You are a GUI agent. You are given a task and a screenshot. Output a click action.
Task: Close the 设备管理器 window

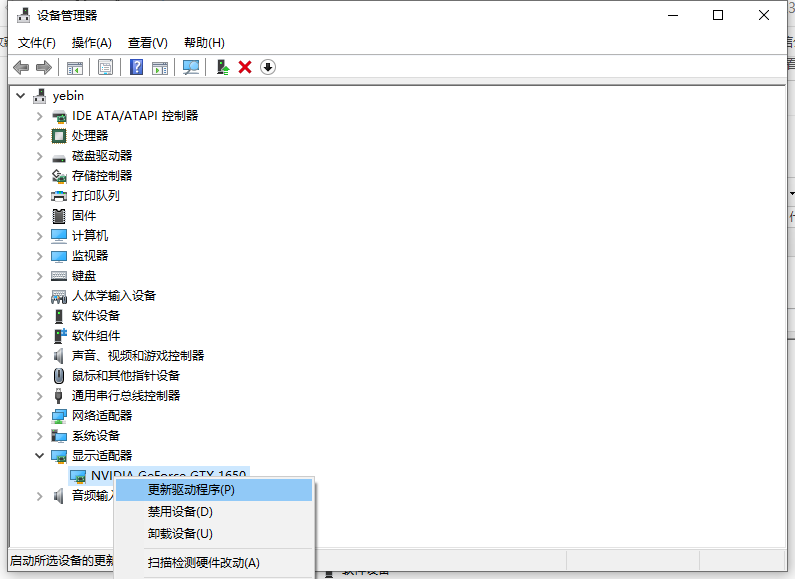[764, 15]
